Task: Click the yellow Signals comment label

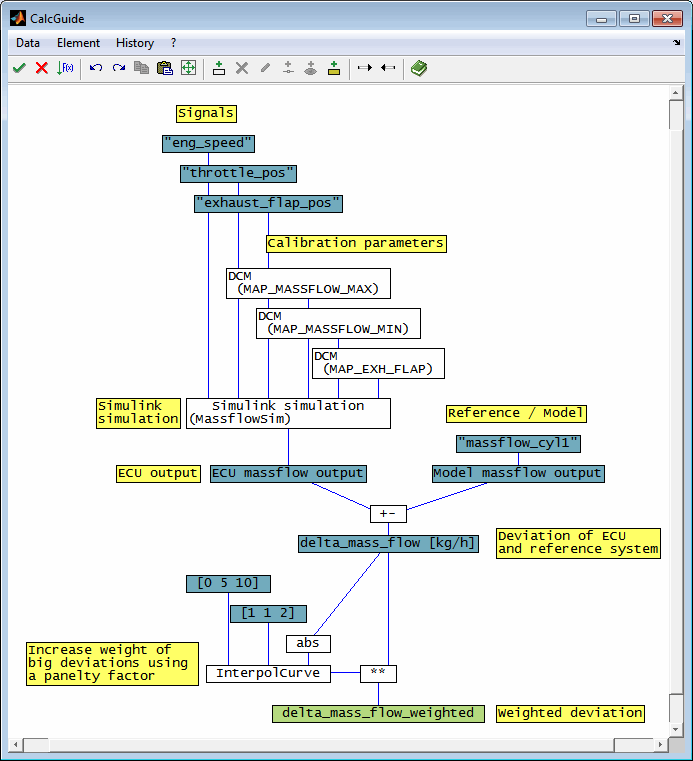Action: point(206,114)
